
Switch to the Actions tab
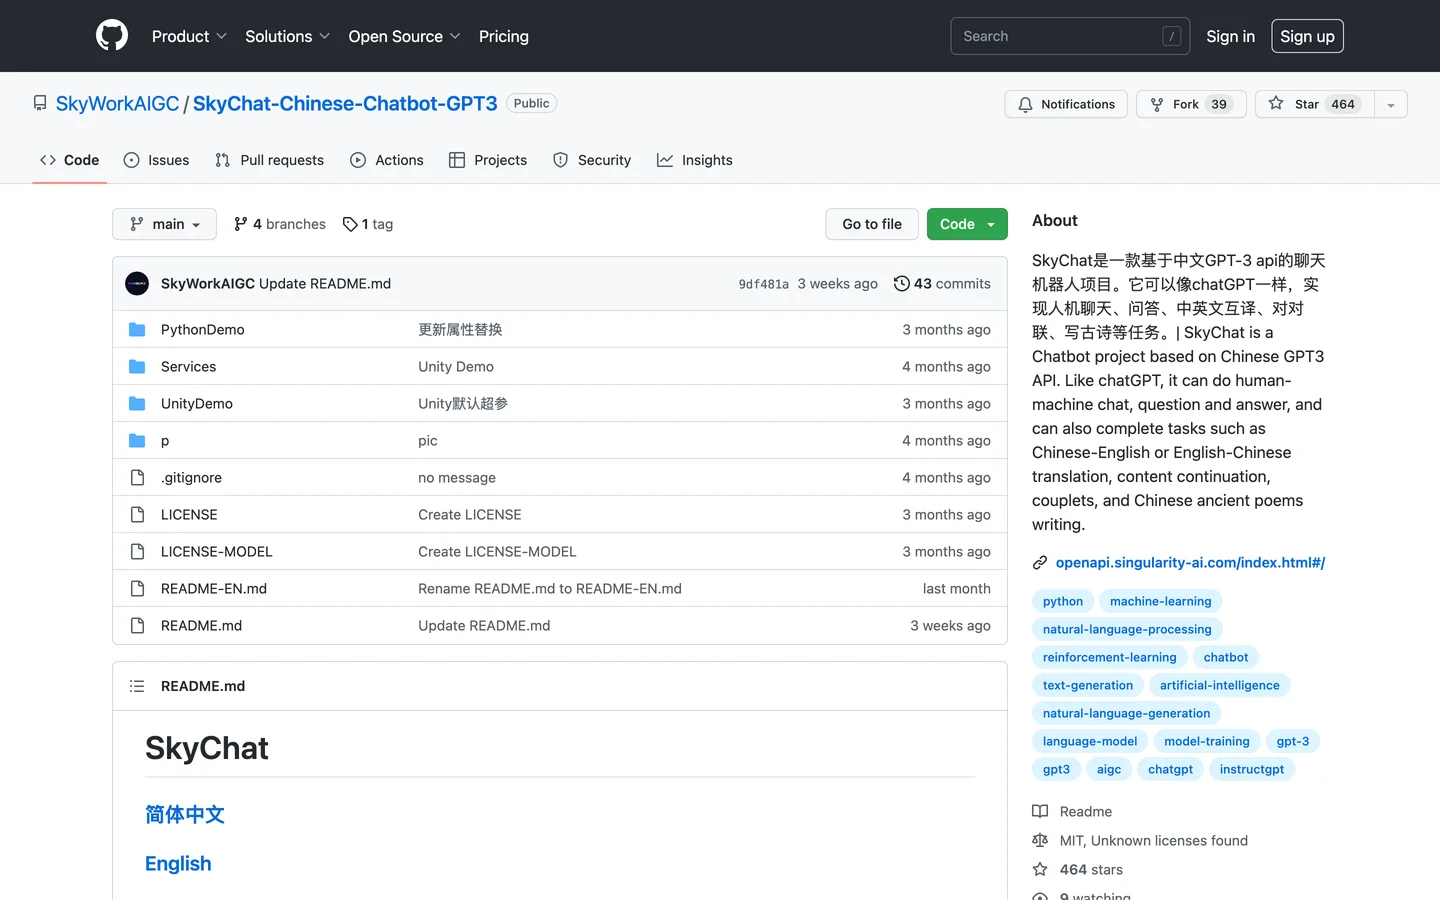[387, 160]
